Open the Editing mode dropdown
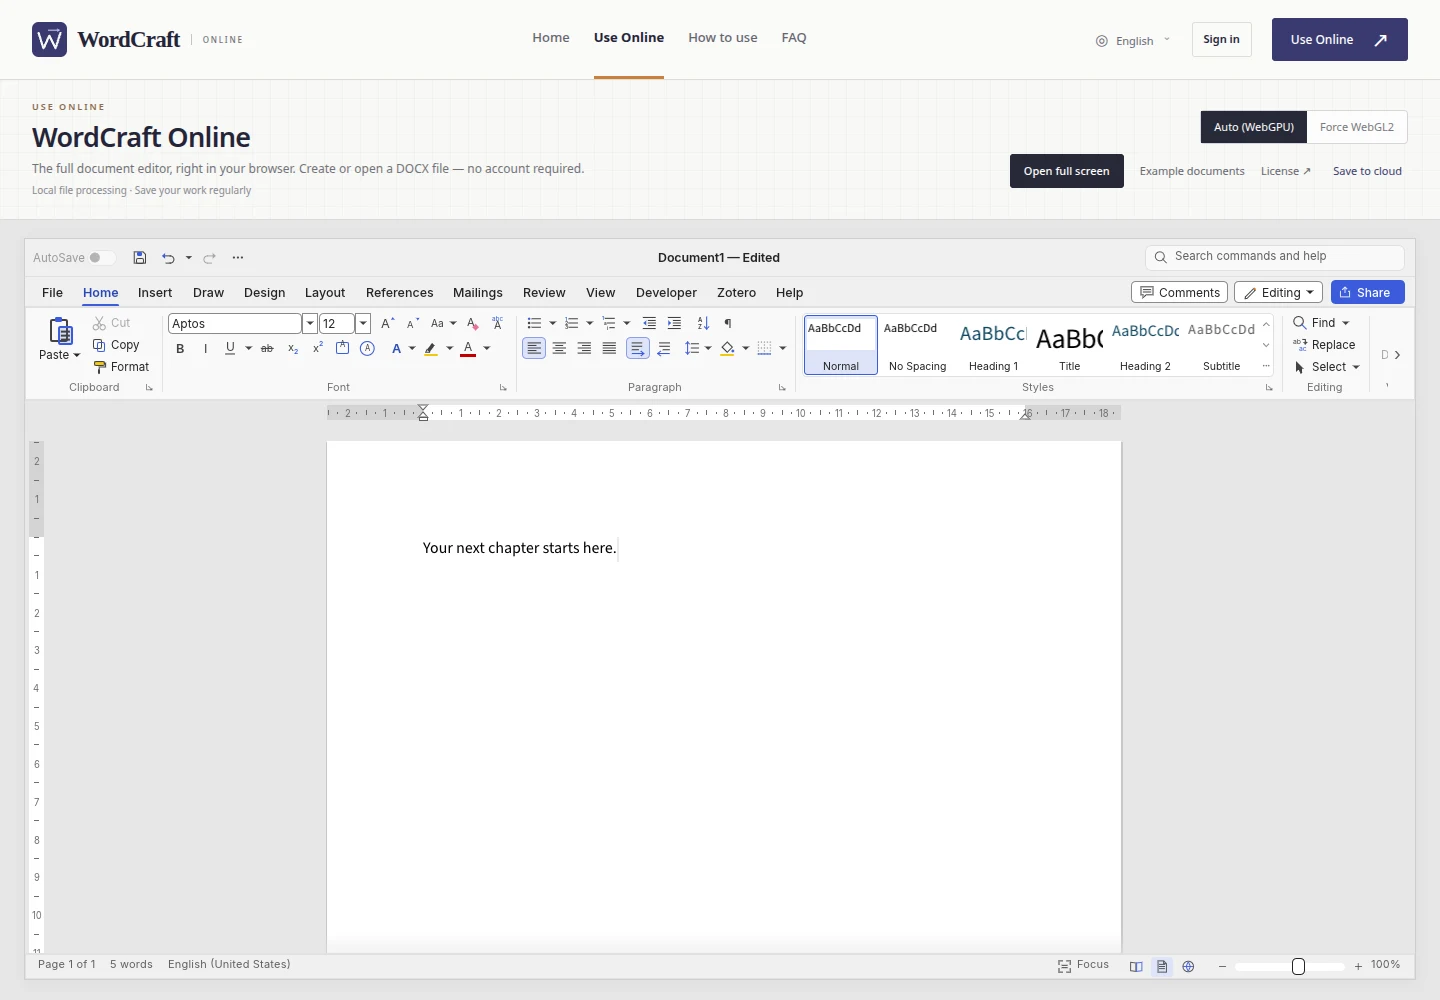 1278,292
